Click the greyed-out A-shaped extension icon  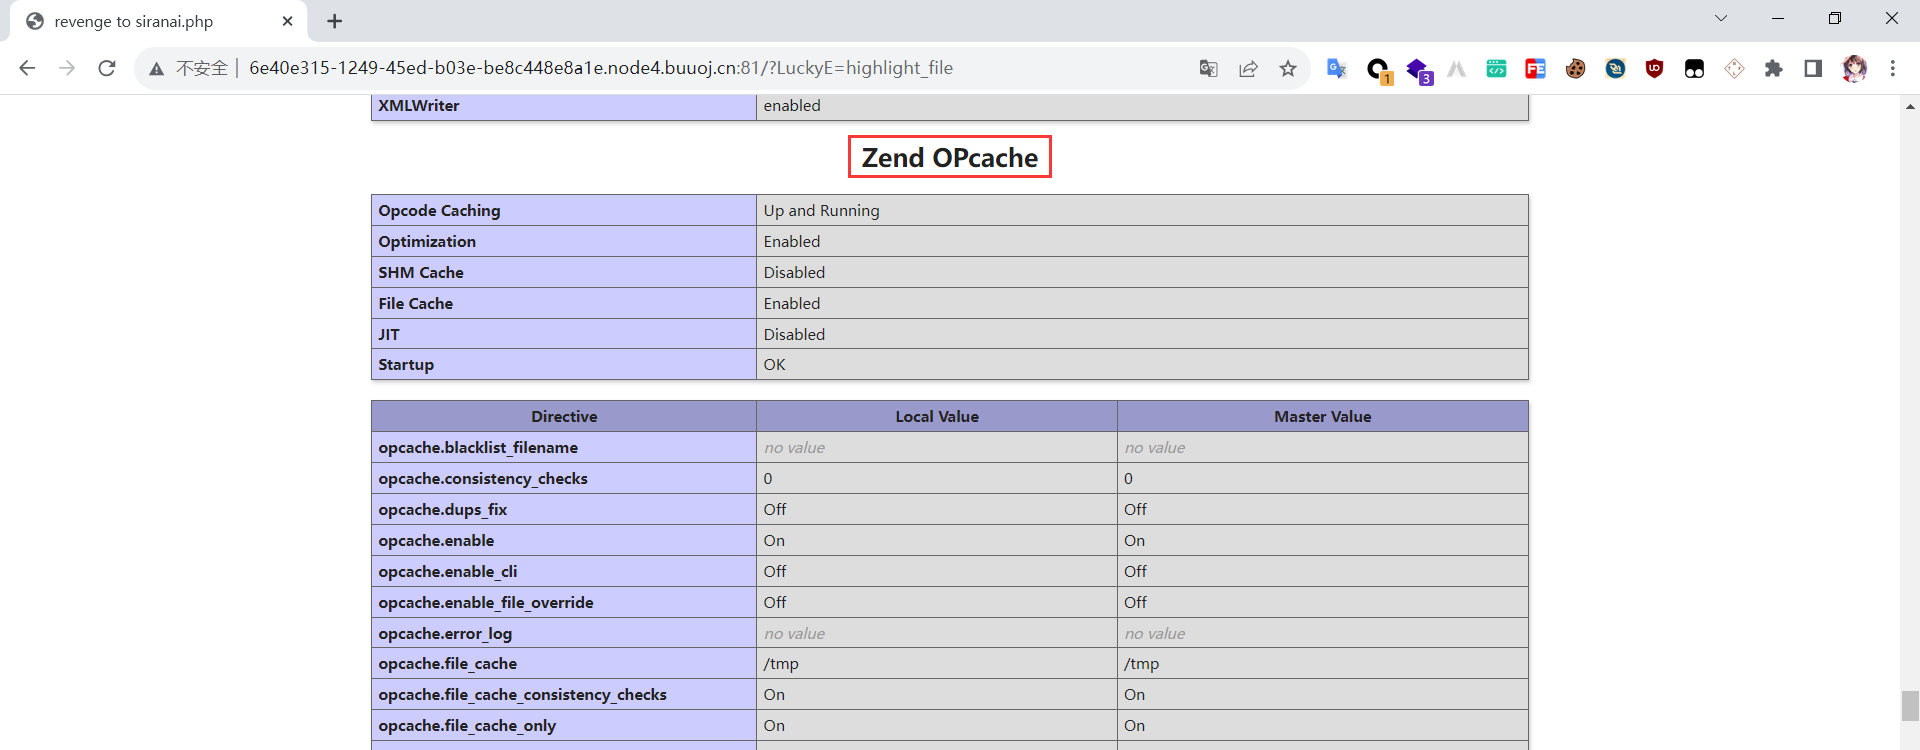coord(1456,68)
